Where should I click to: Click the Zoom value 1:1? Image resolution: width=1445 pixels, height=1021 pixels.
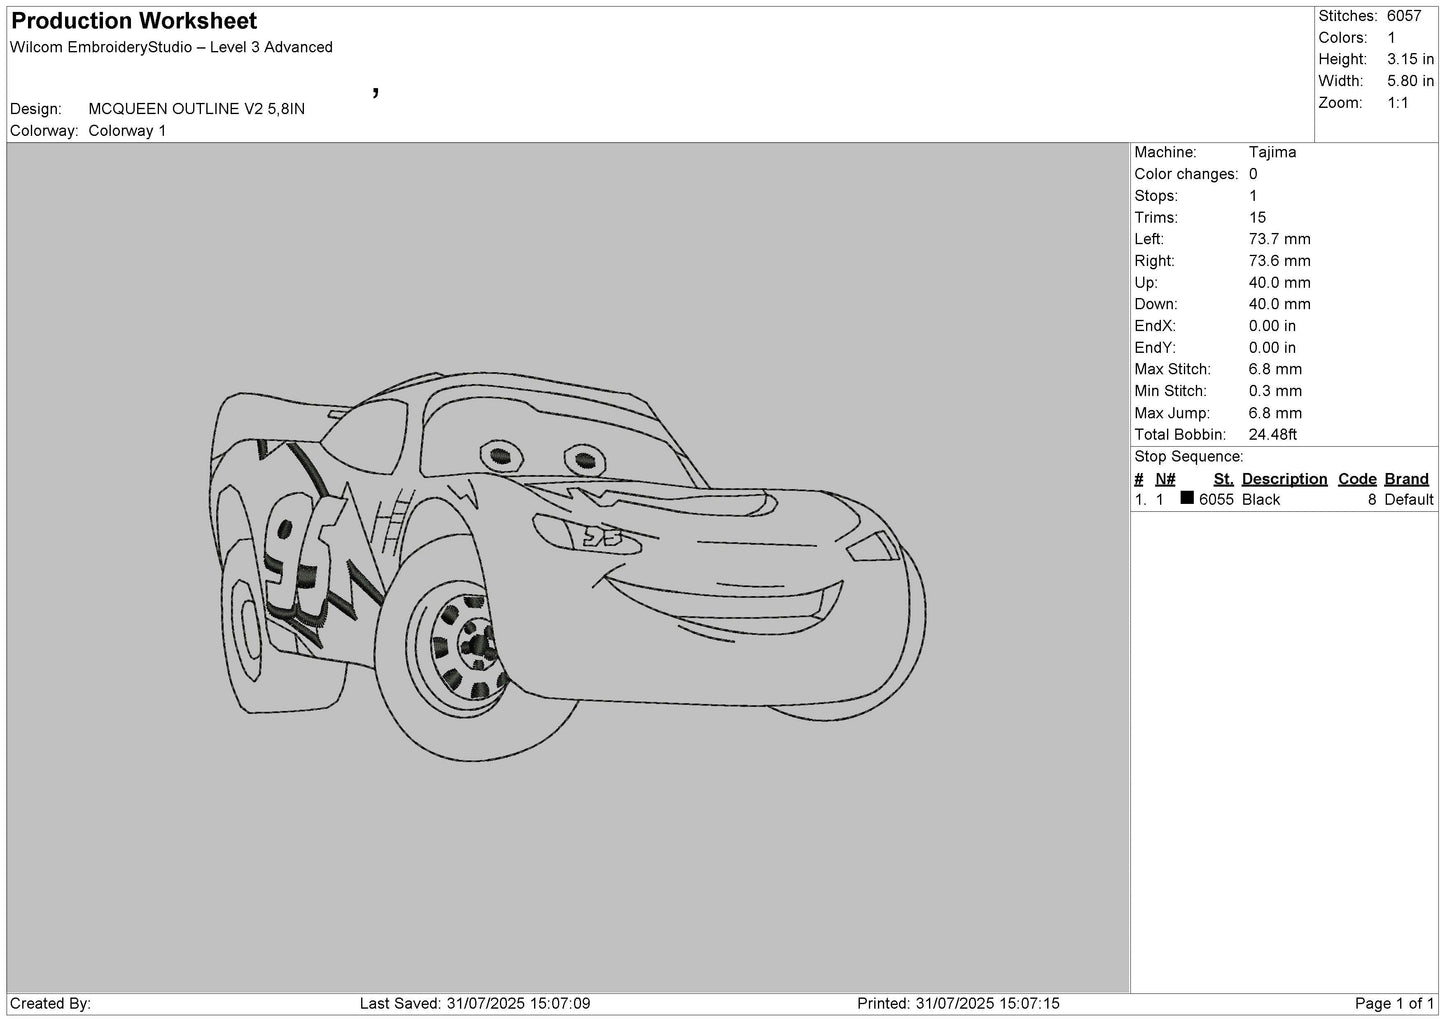[x=1398, y=103]
